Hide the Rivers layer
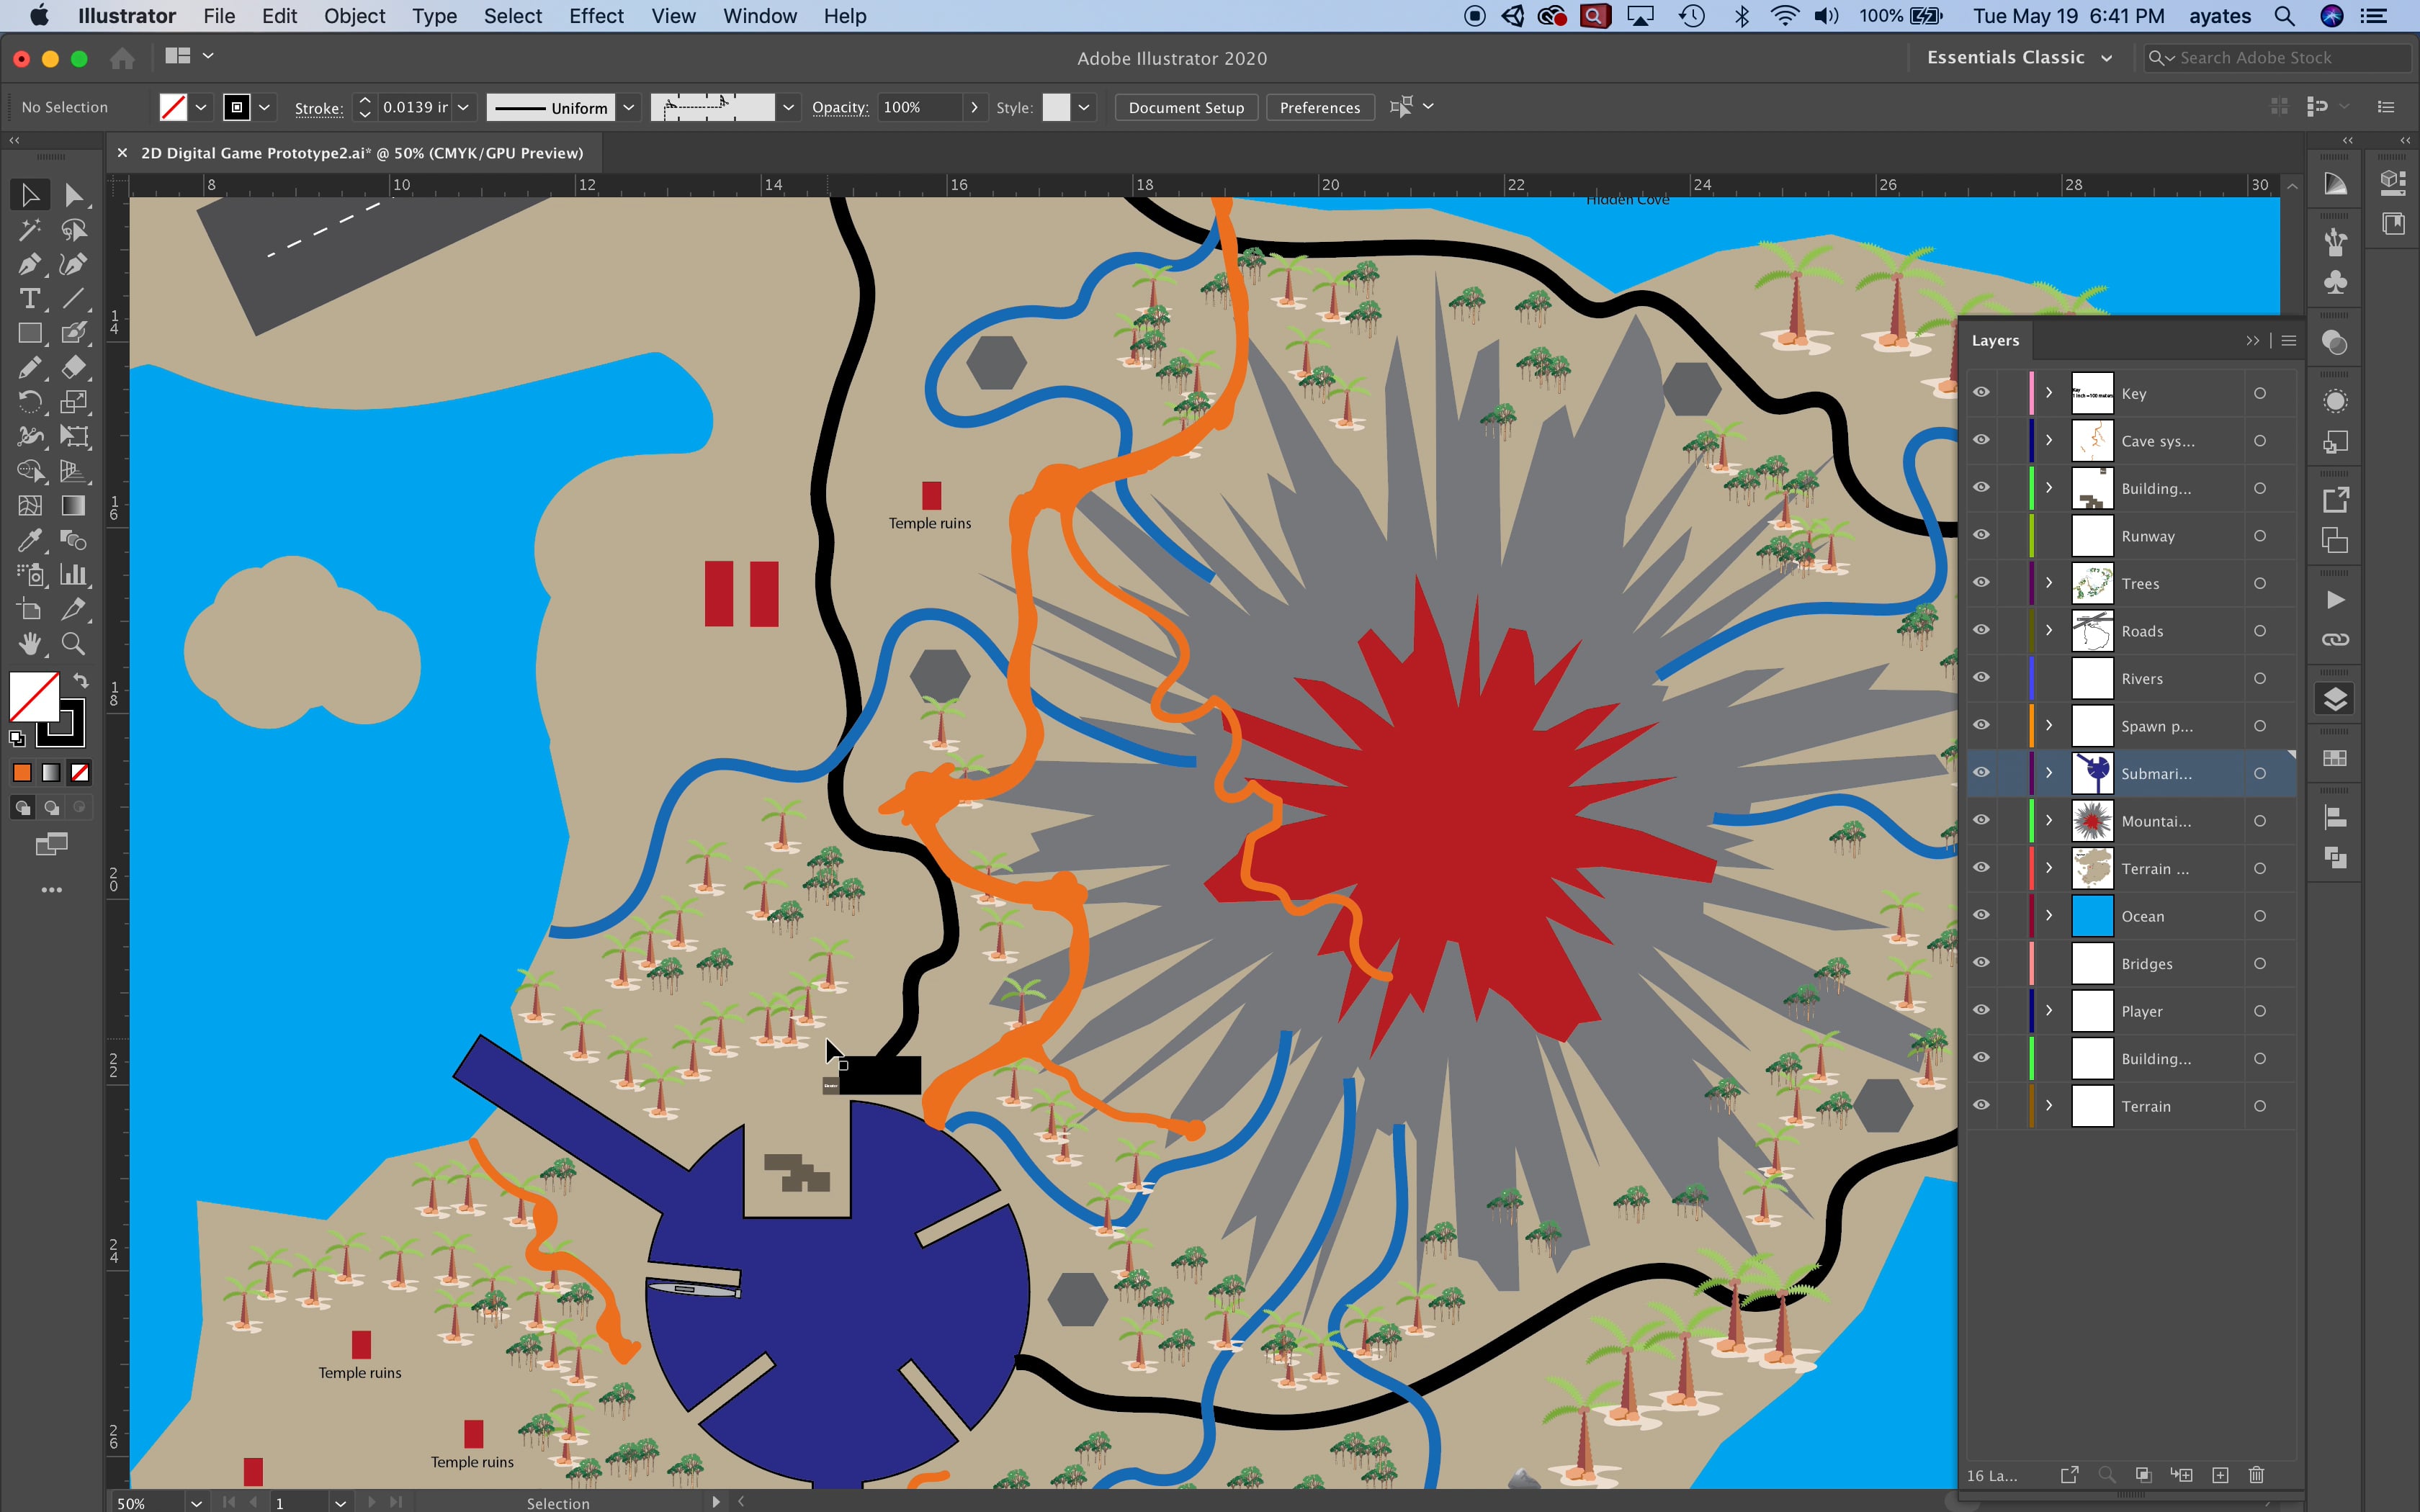 click(1981, 678)
